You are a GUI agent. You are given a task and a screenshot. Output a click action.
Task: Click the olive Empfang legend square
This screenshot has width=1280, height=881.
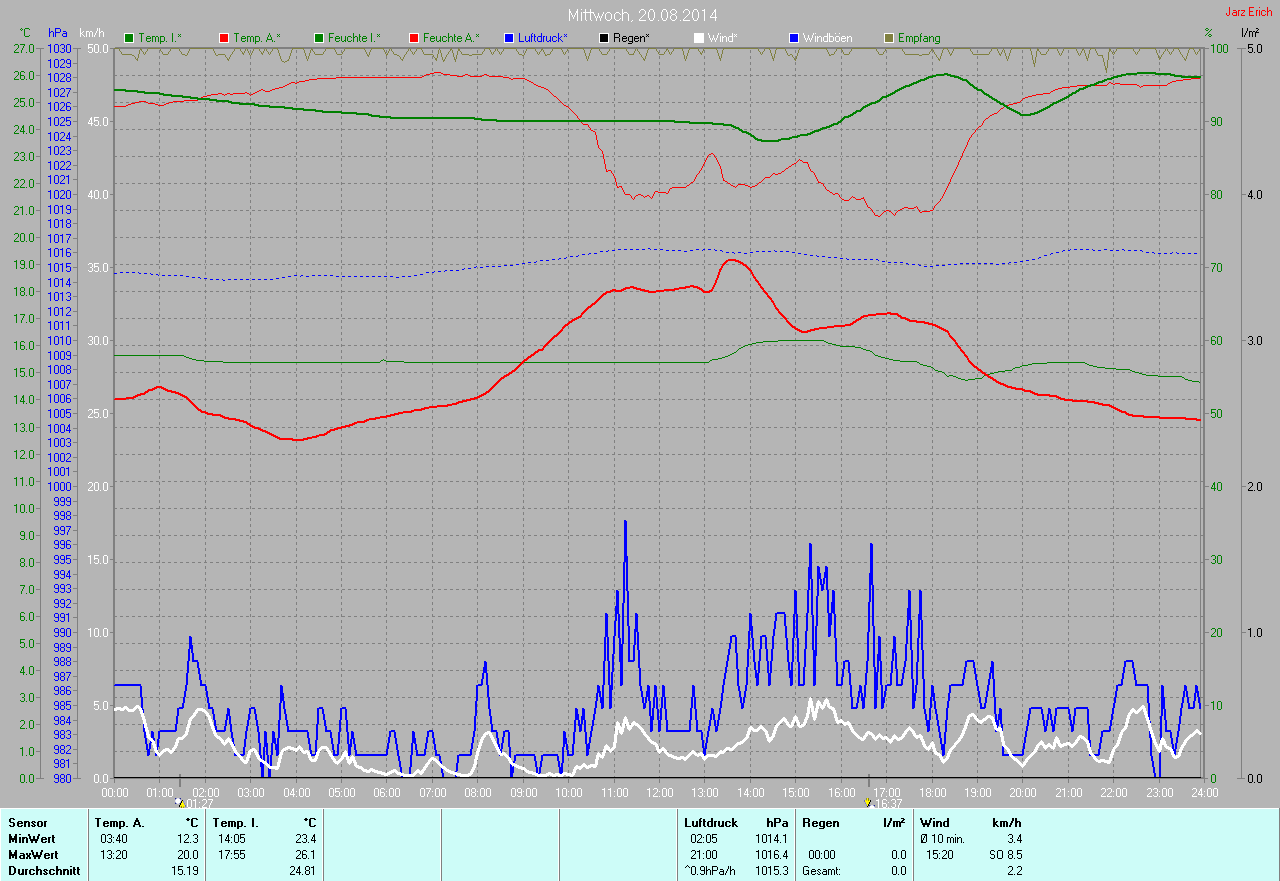[x=889, y=38]
